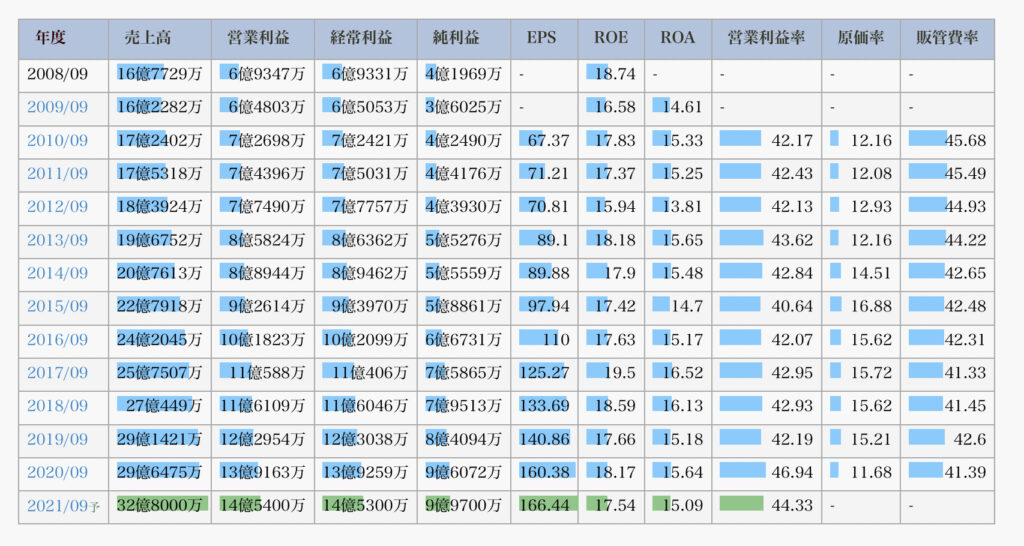Select cost ratio value 16.88

[871, 306]
